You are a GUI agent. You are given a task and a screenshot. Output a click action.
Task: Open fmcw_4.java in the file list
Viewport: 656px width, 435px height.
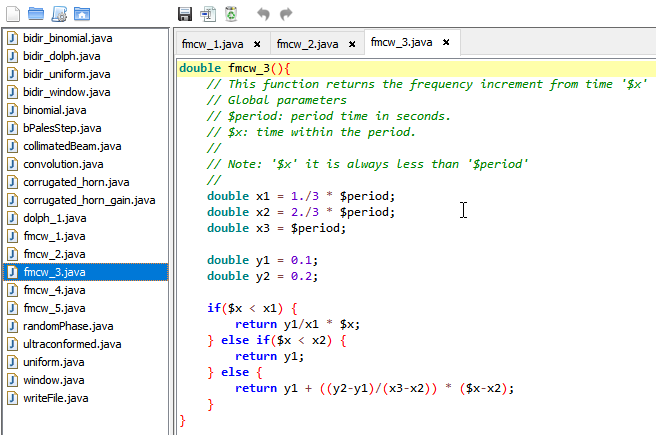tap(54, 290)
